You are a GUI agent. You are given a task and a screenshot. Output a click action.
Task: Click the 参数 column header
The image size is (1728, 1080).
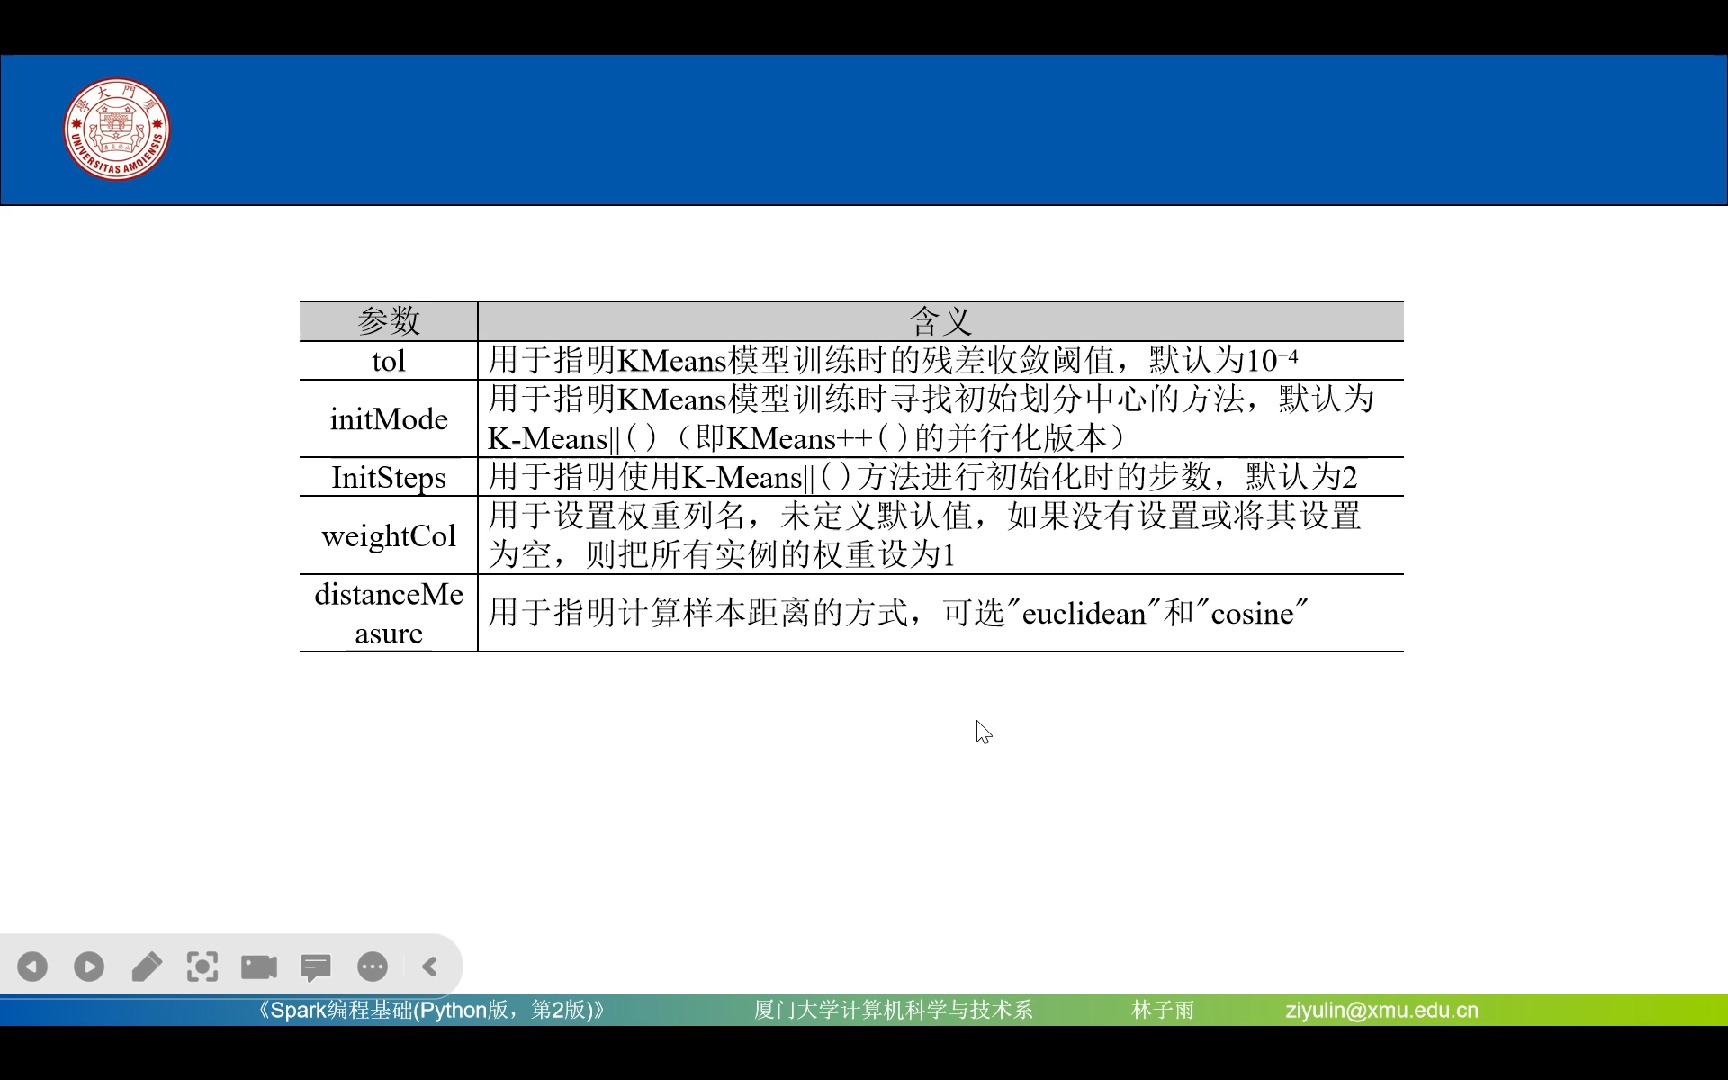[x=388, y=321]
